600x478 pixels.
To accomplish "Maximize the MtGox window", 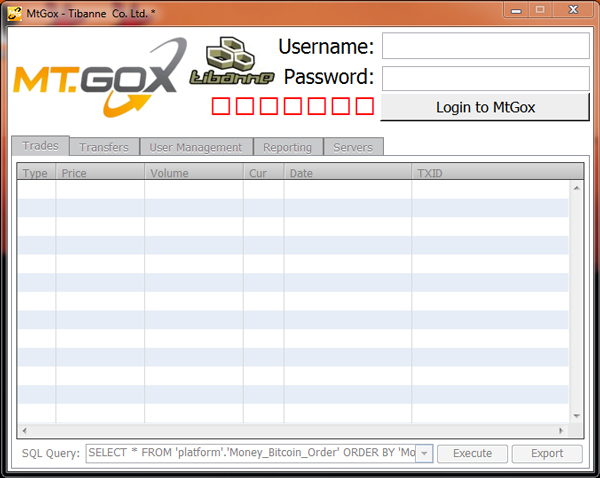I will click(x=540, y=10).
